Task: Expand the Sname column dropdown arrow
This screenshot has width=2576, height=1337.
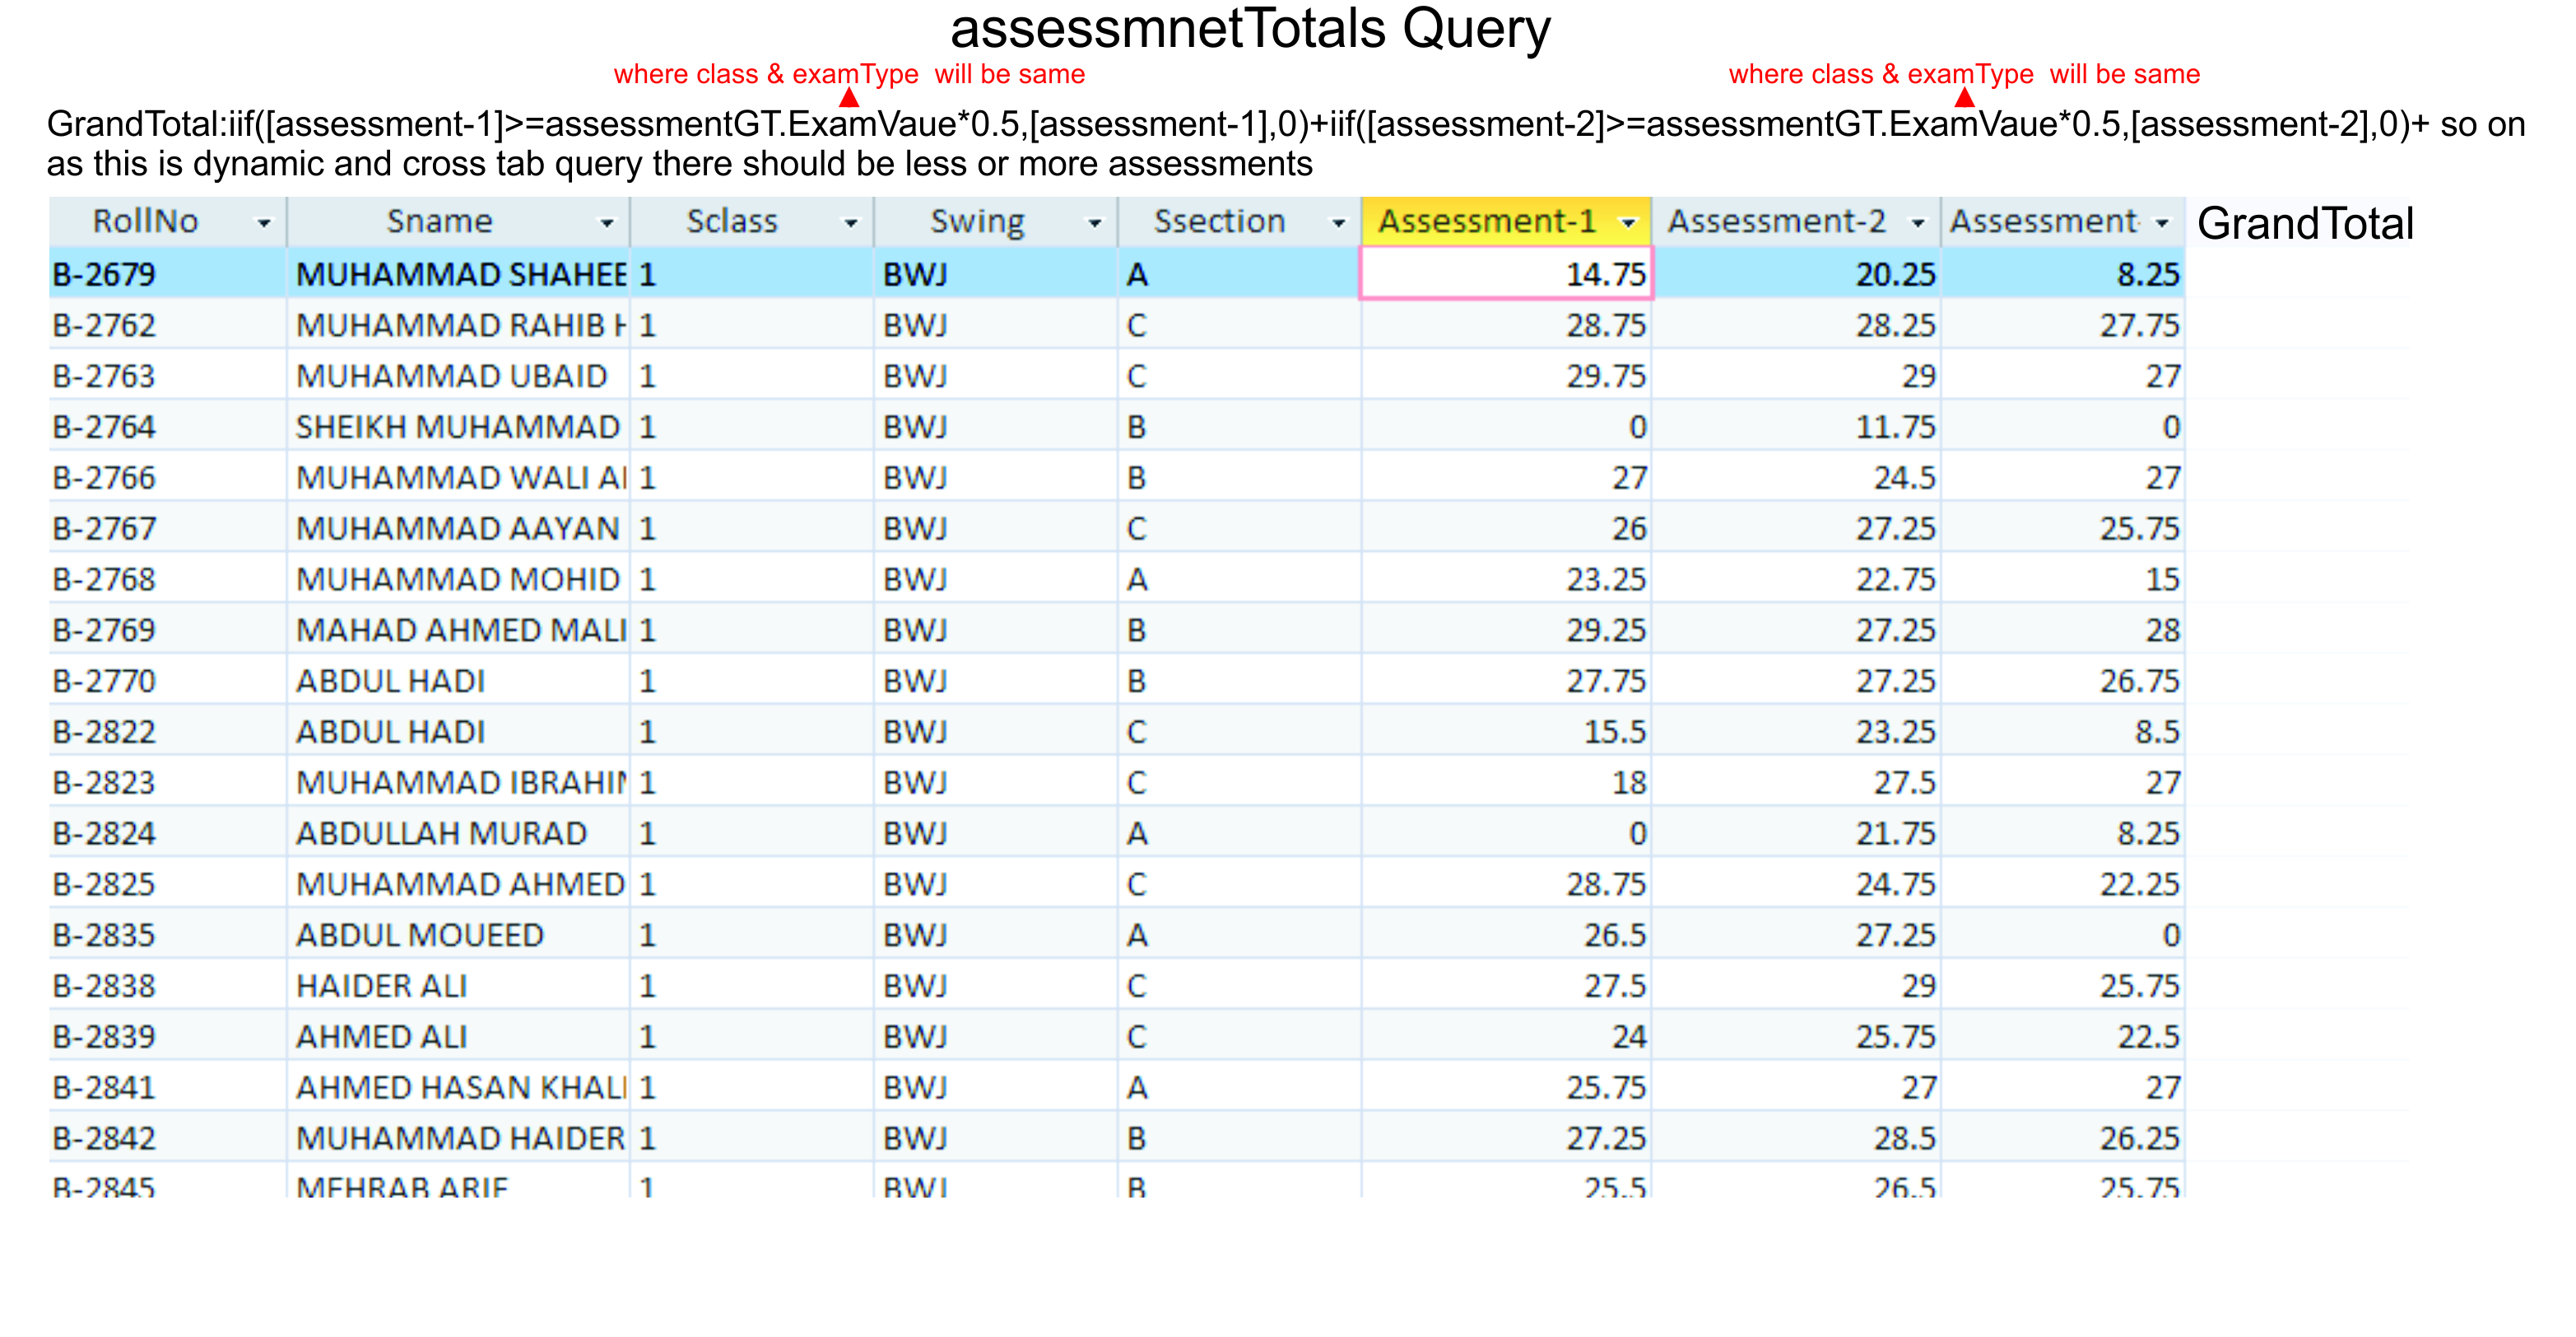Action: [x=606, y=223]
